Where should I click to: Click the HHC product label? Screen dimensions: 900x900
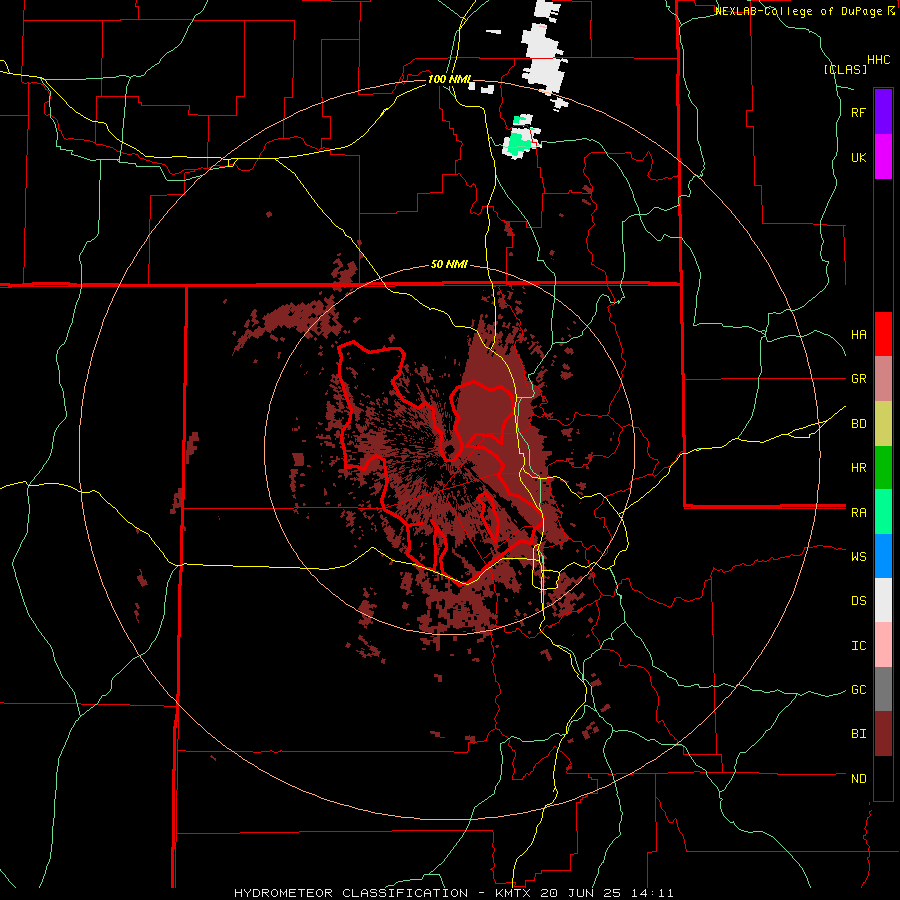click(x=879, y=60)
